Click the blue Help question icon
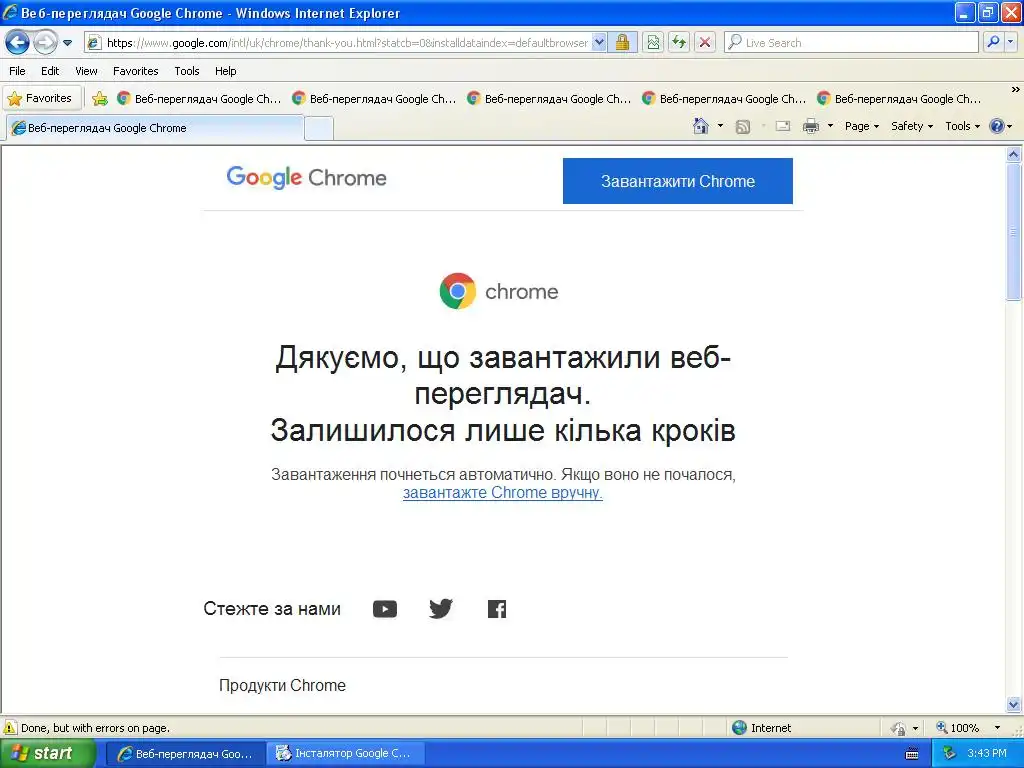1024x768 pixels. coord(997,126)
